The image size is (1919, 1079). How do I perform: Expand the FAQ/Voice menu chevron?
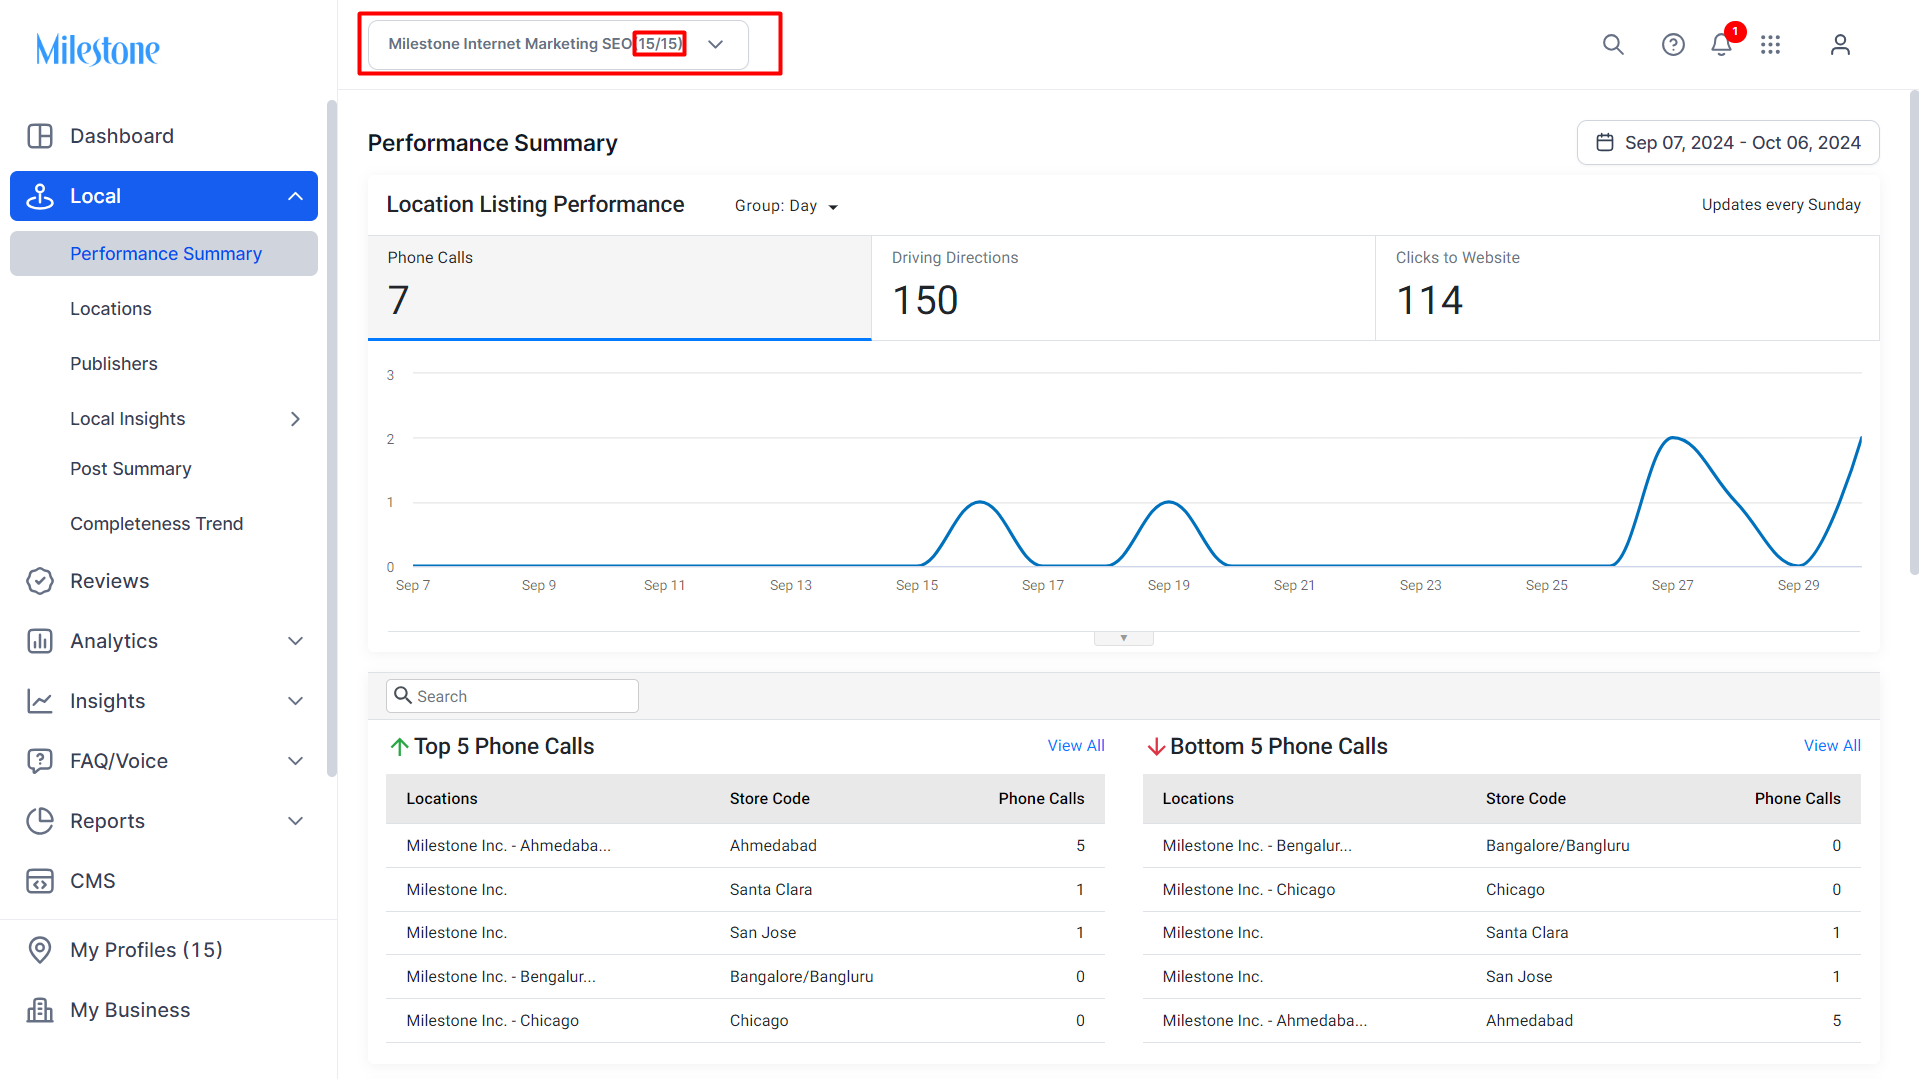pos(295,761)
